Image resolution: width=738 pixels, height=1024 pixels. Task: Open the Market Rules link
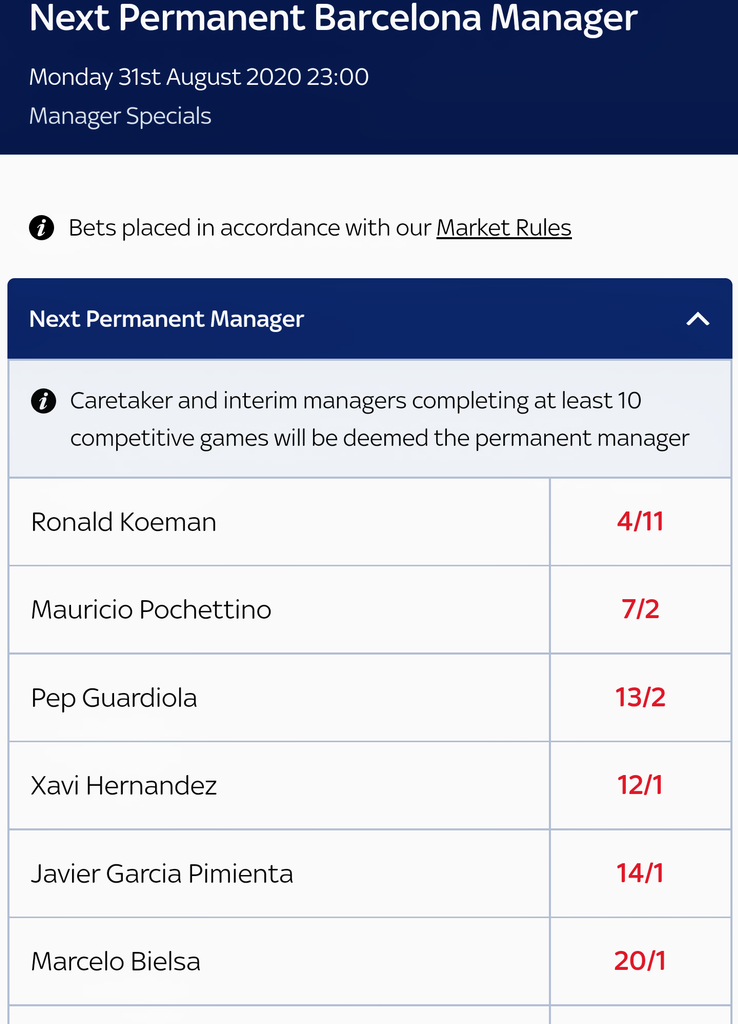[x=504, y=228]
